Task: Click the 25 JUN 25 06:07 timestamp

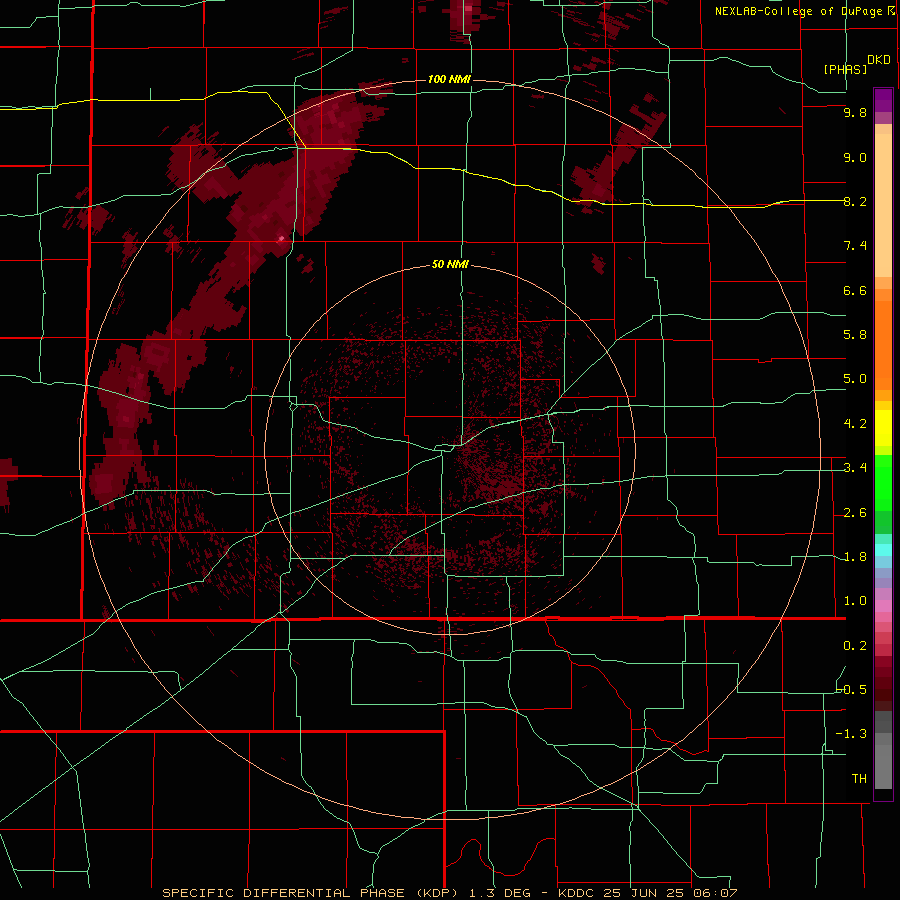Action: (x=668, y=893)
